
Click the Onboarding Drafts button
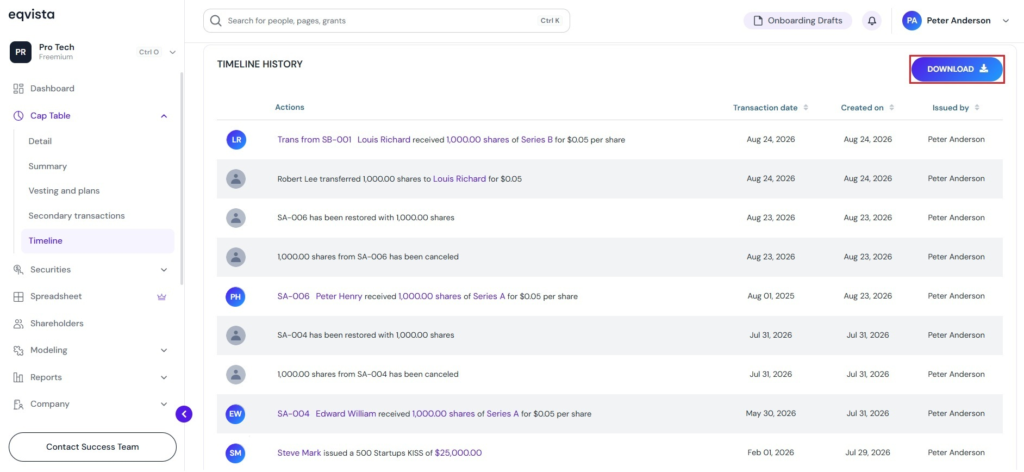pos(797,21)
